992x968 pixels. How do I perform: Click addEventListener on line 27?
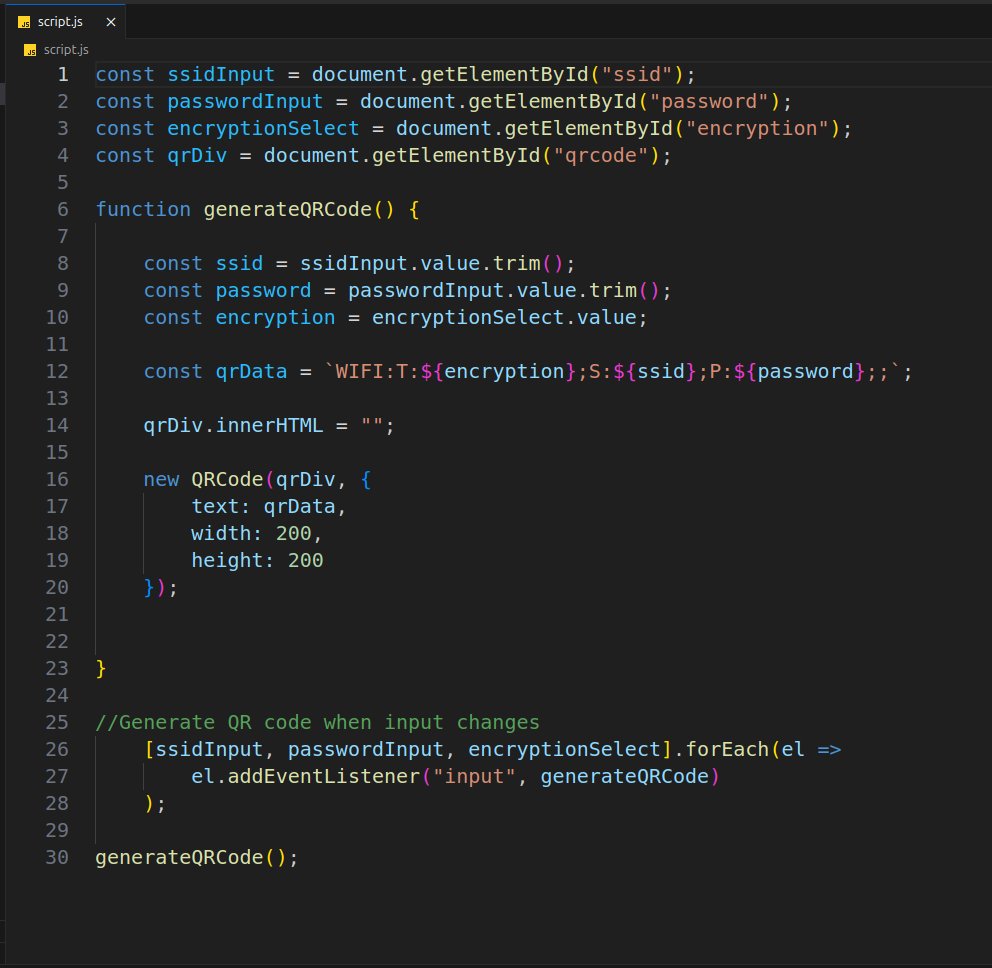click(x=323, y=777)
